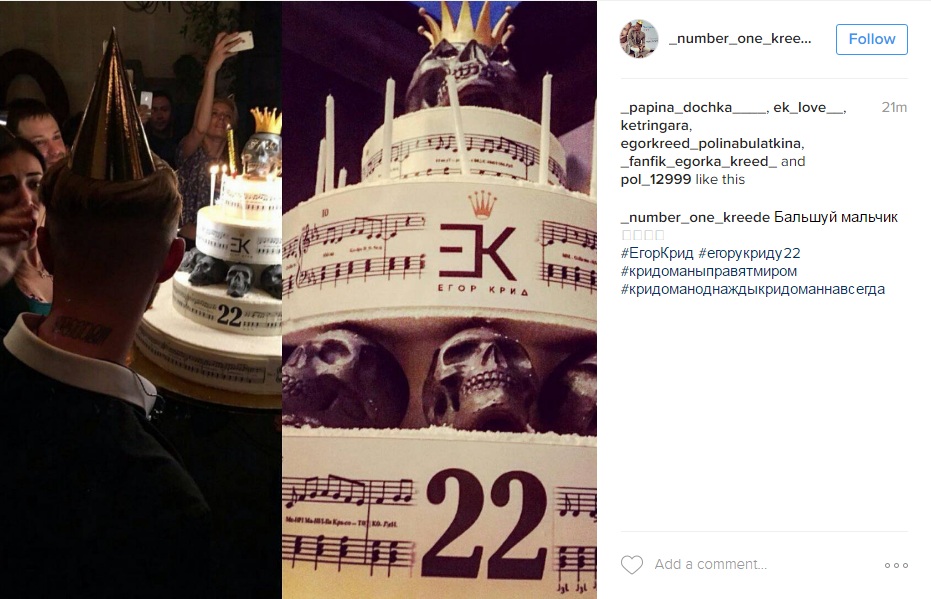Click the 21m post timestamp

click(x=894, y=107)
